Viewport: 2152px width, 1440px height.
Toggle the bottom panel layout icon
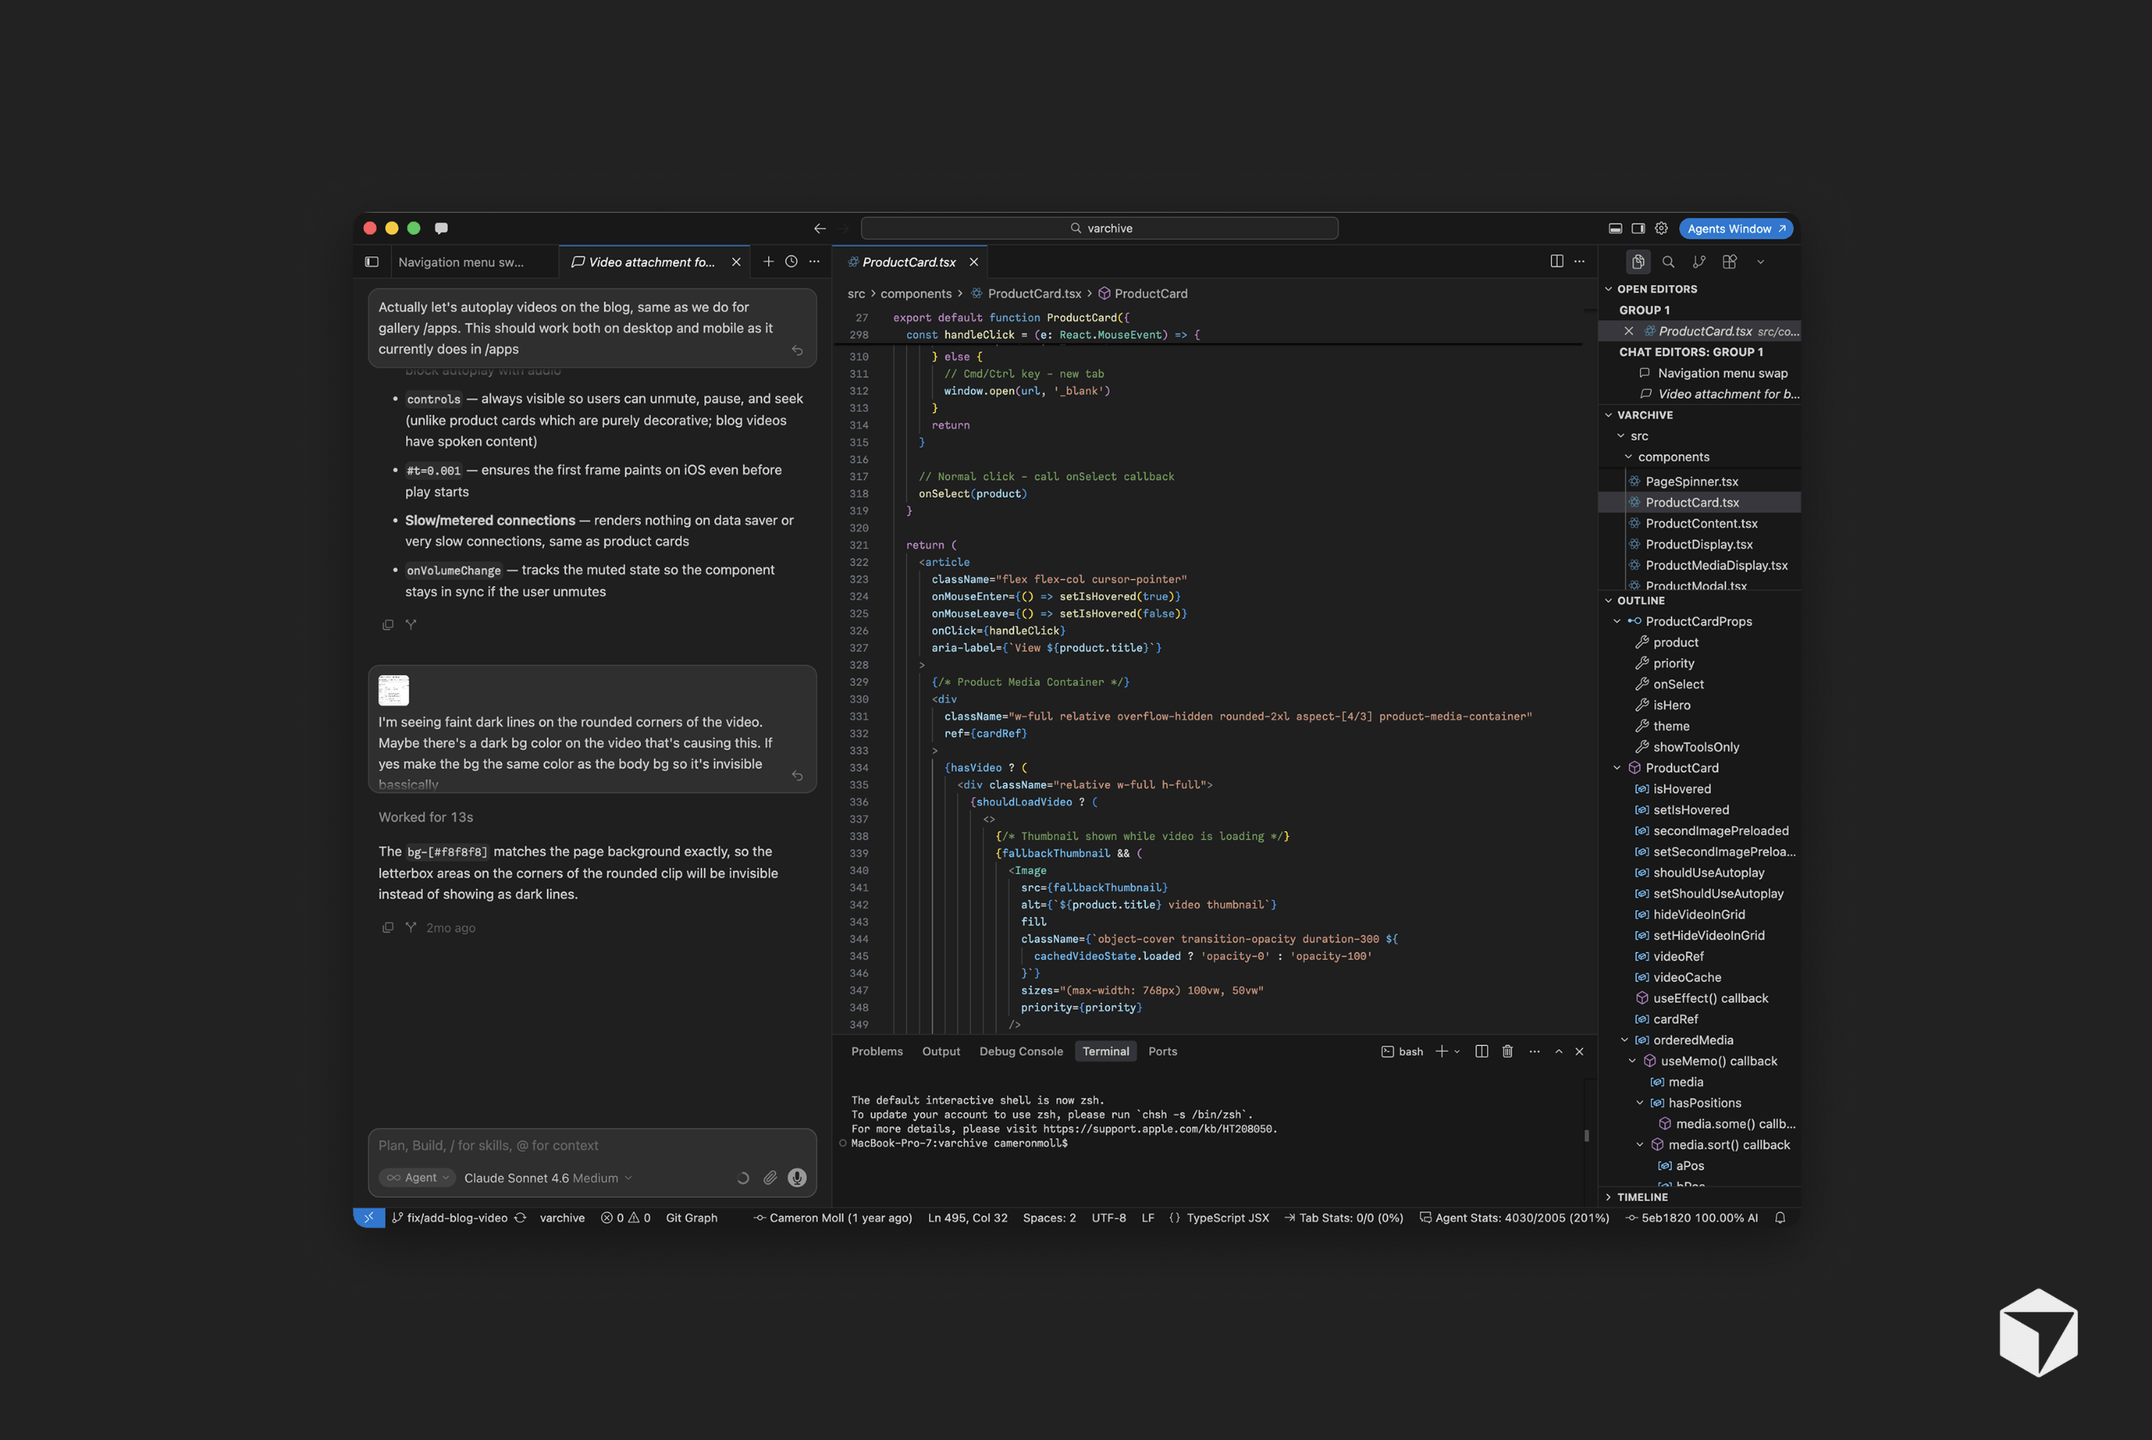pyautogui.click(x=1615, y=228)
